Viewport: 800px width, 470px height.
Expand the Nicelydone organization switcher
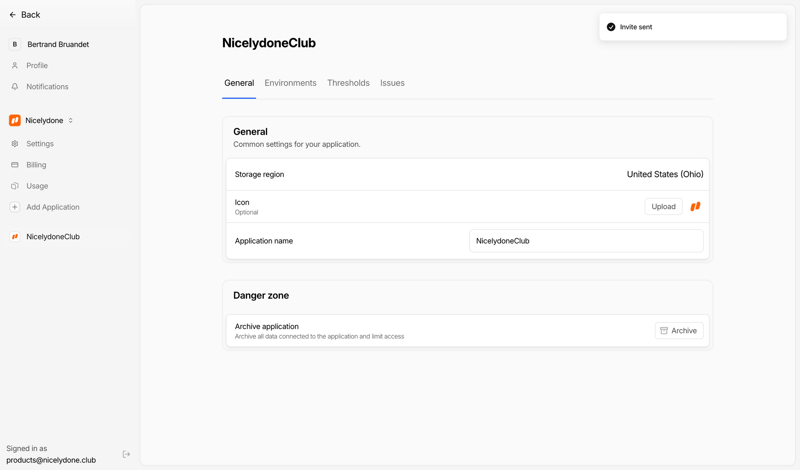point(70,120)
